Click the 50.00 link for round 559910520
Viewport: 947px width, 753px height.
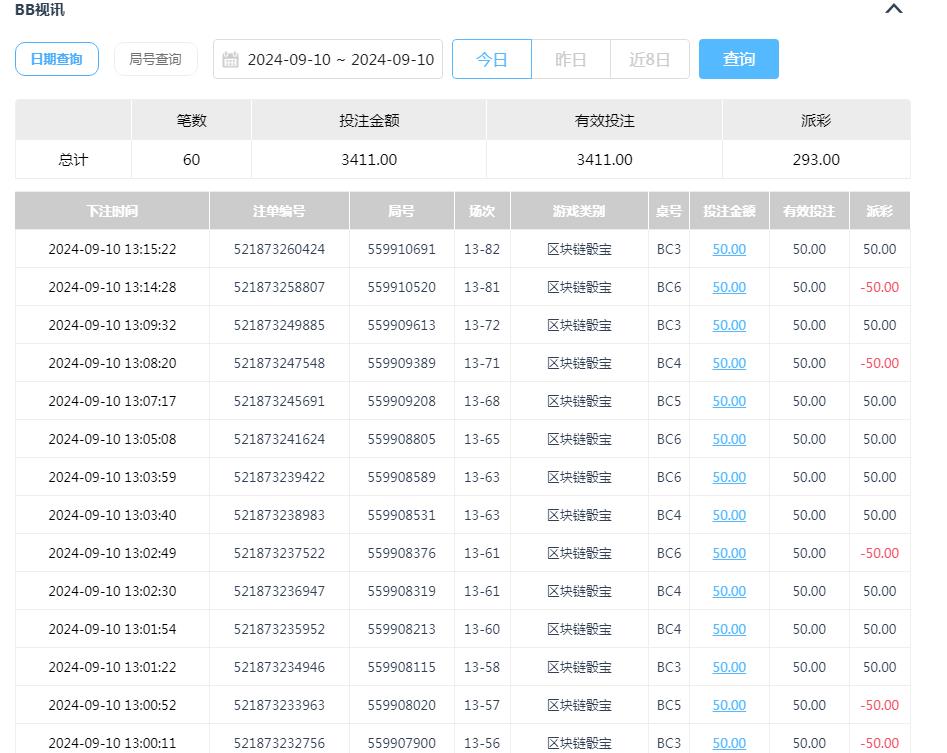pos(728,287)
